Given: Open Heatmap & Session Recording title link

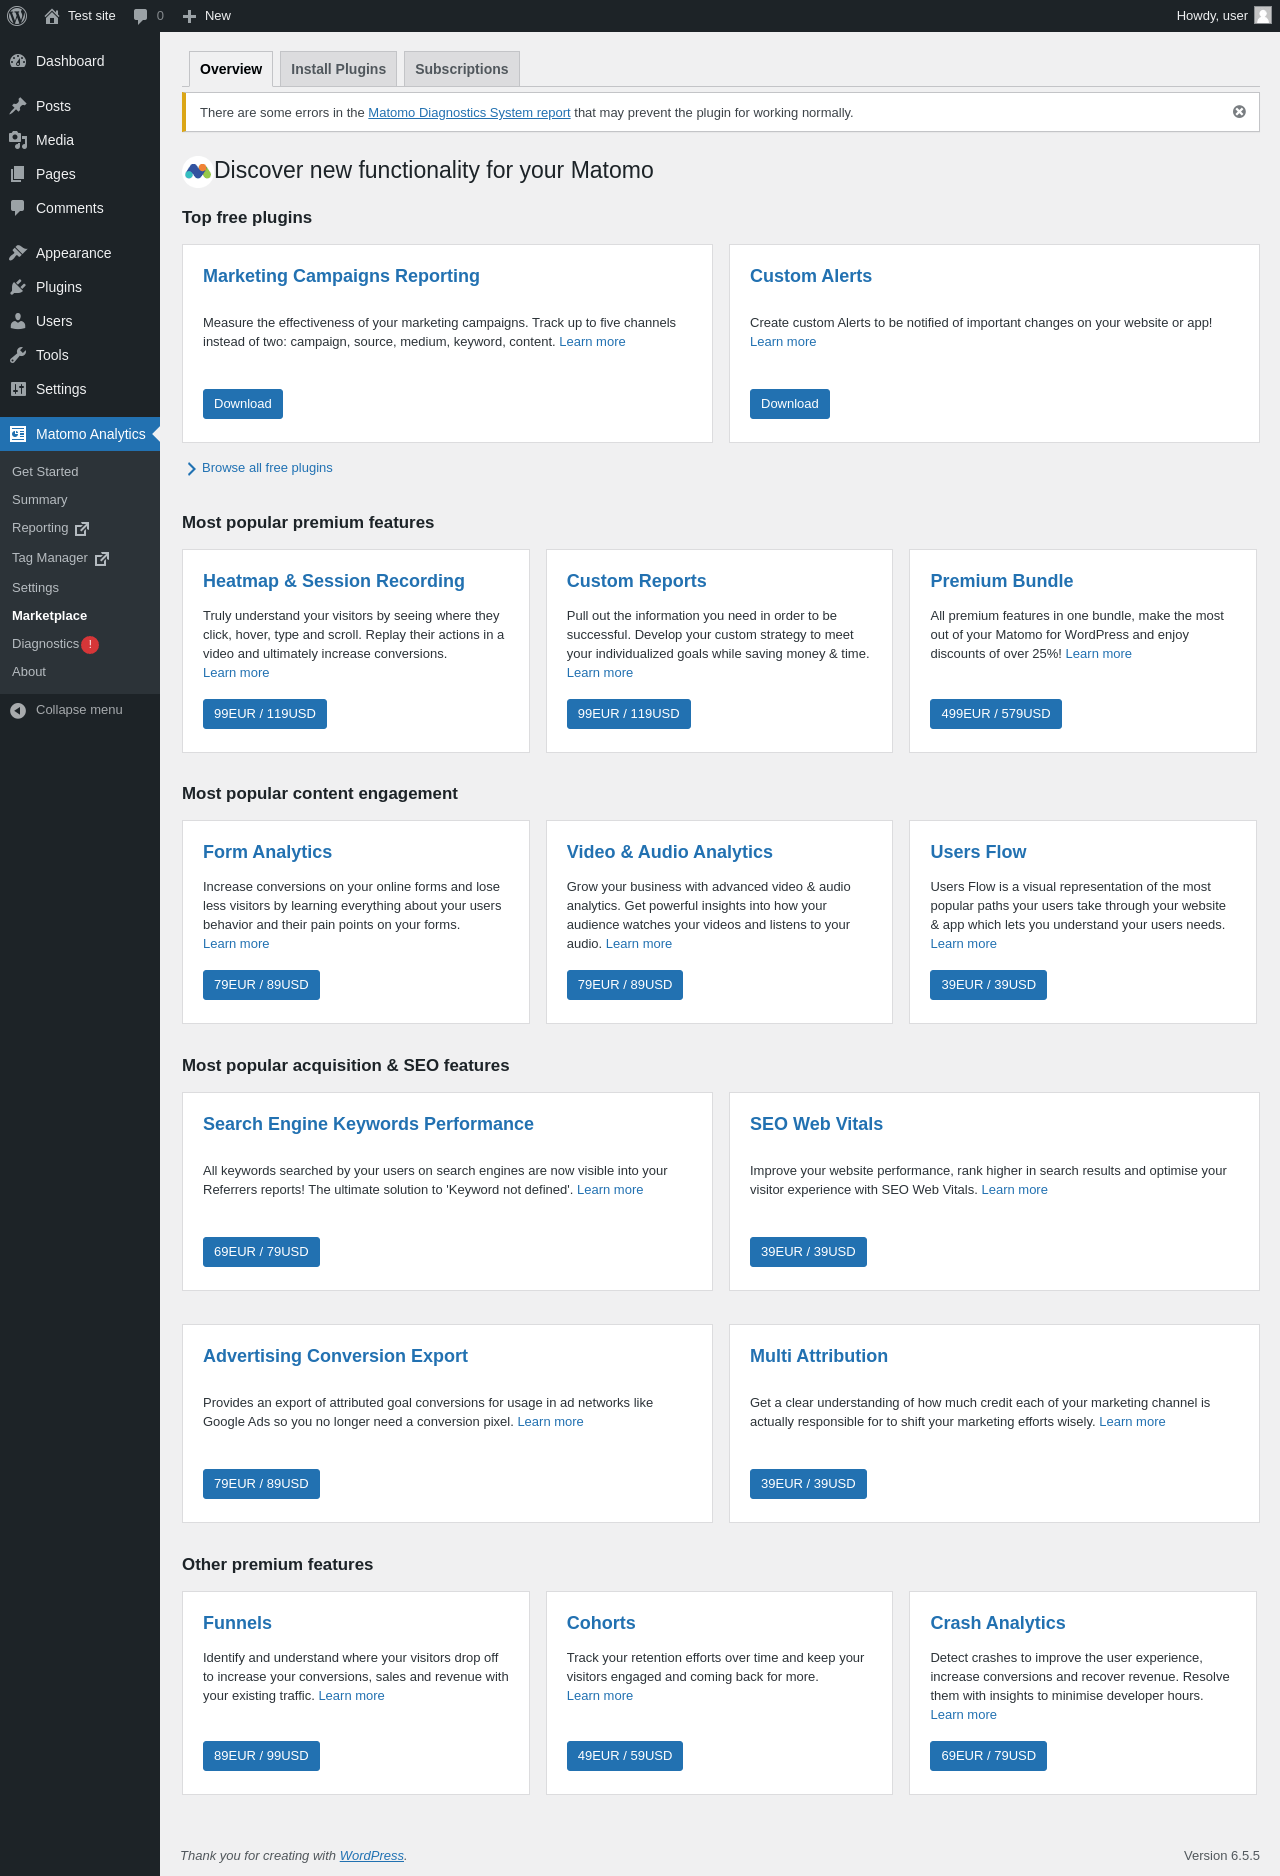Looking at the screenshot, I should pyautogui.click(x=334, y=581).
